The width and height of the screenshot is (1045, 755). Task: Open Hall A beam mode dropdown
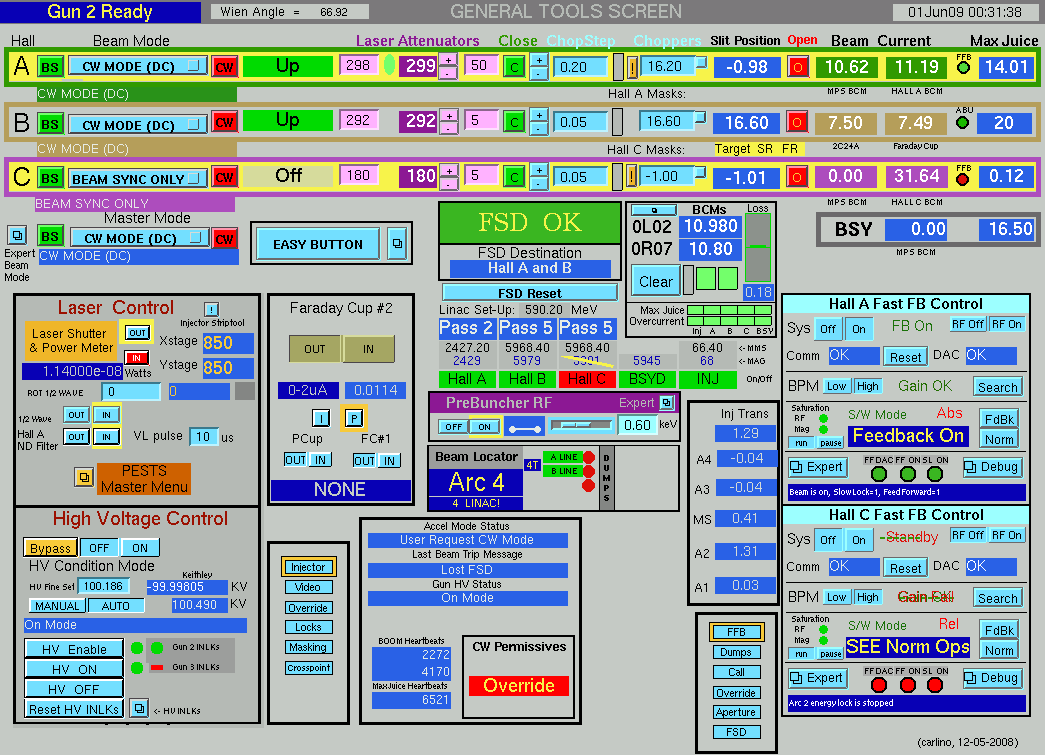[137, 66]
